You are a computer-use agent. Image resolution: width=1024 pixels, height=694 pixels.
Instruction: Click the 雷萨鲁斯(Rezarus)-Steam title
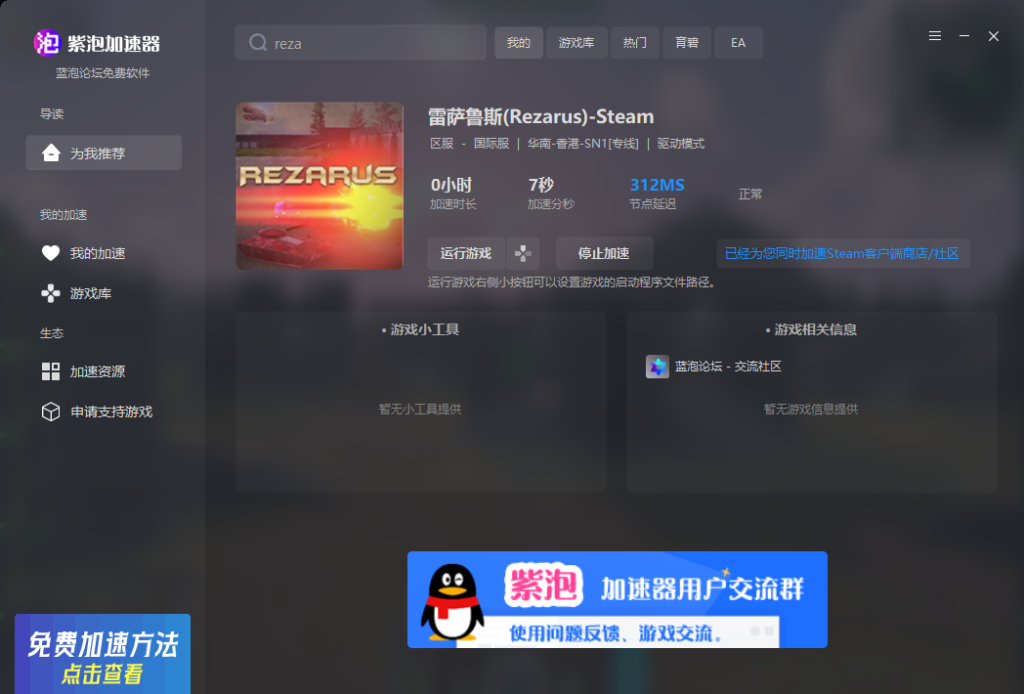click(x=541, y=117)
